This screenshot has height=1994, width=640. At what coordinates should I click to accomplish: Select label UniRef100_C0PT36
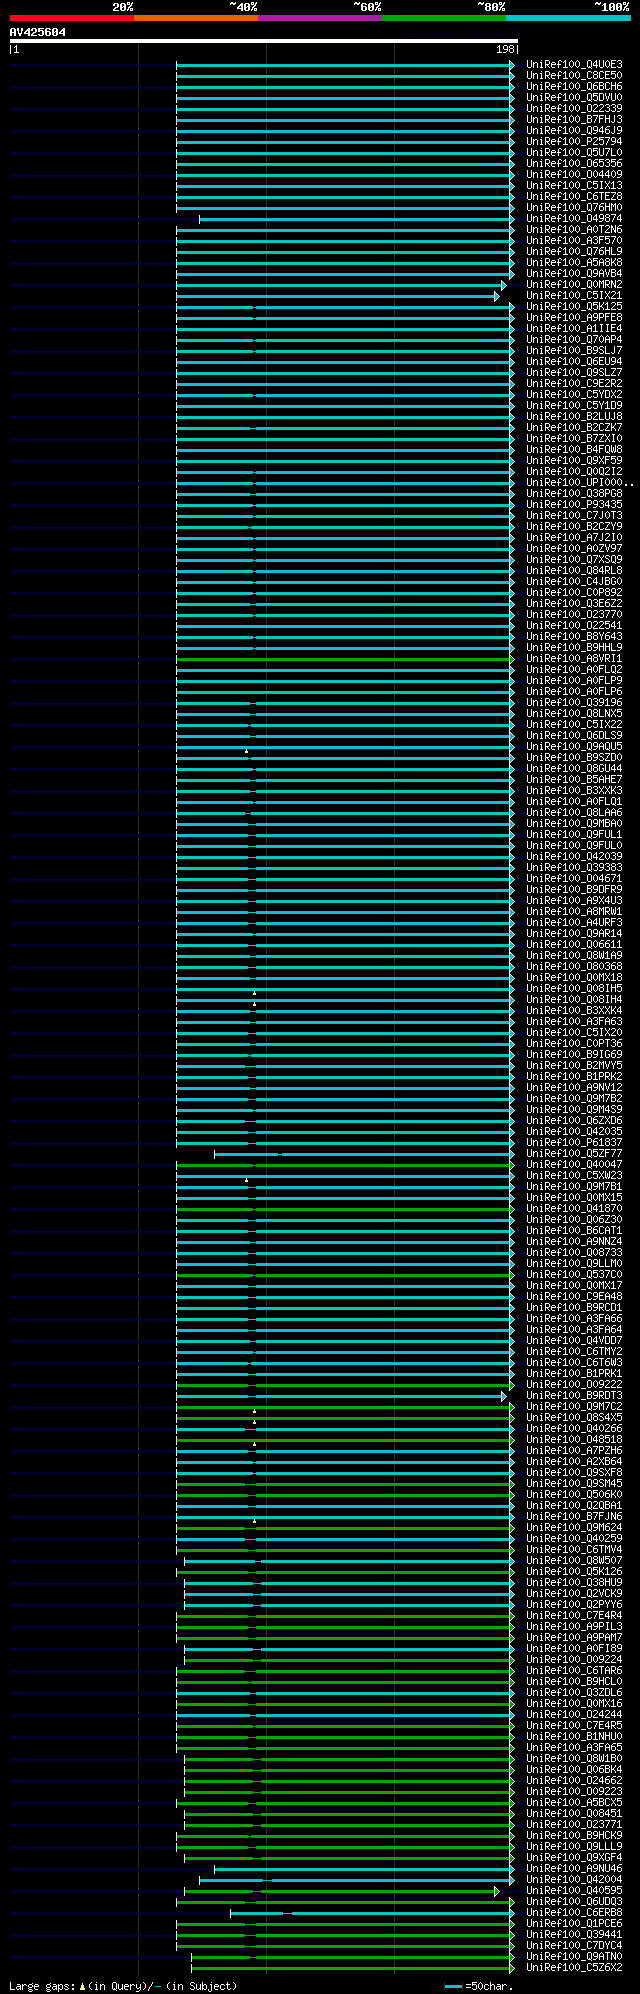pyautogui.click(x=574, y=1044)
